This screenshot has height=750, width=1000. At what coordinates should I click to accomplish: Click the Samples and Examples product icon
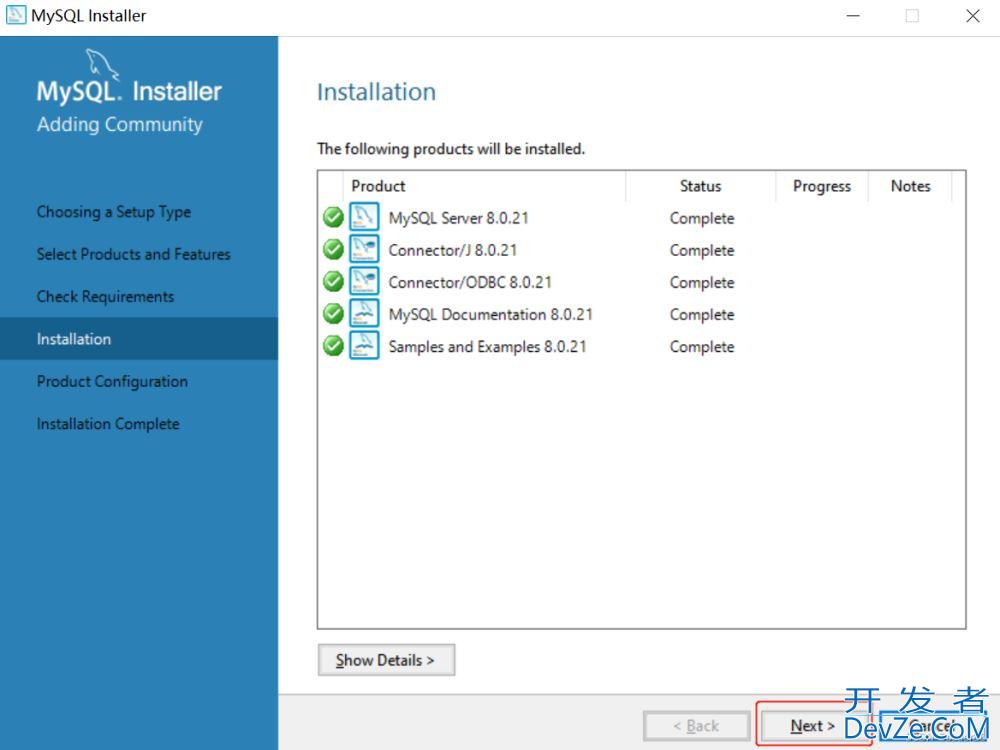coord(364,345)
